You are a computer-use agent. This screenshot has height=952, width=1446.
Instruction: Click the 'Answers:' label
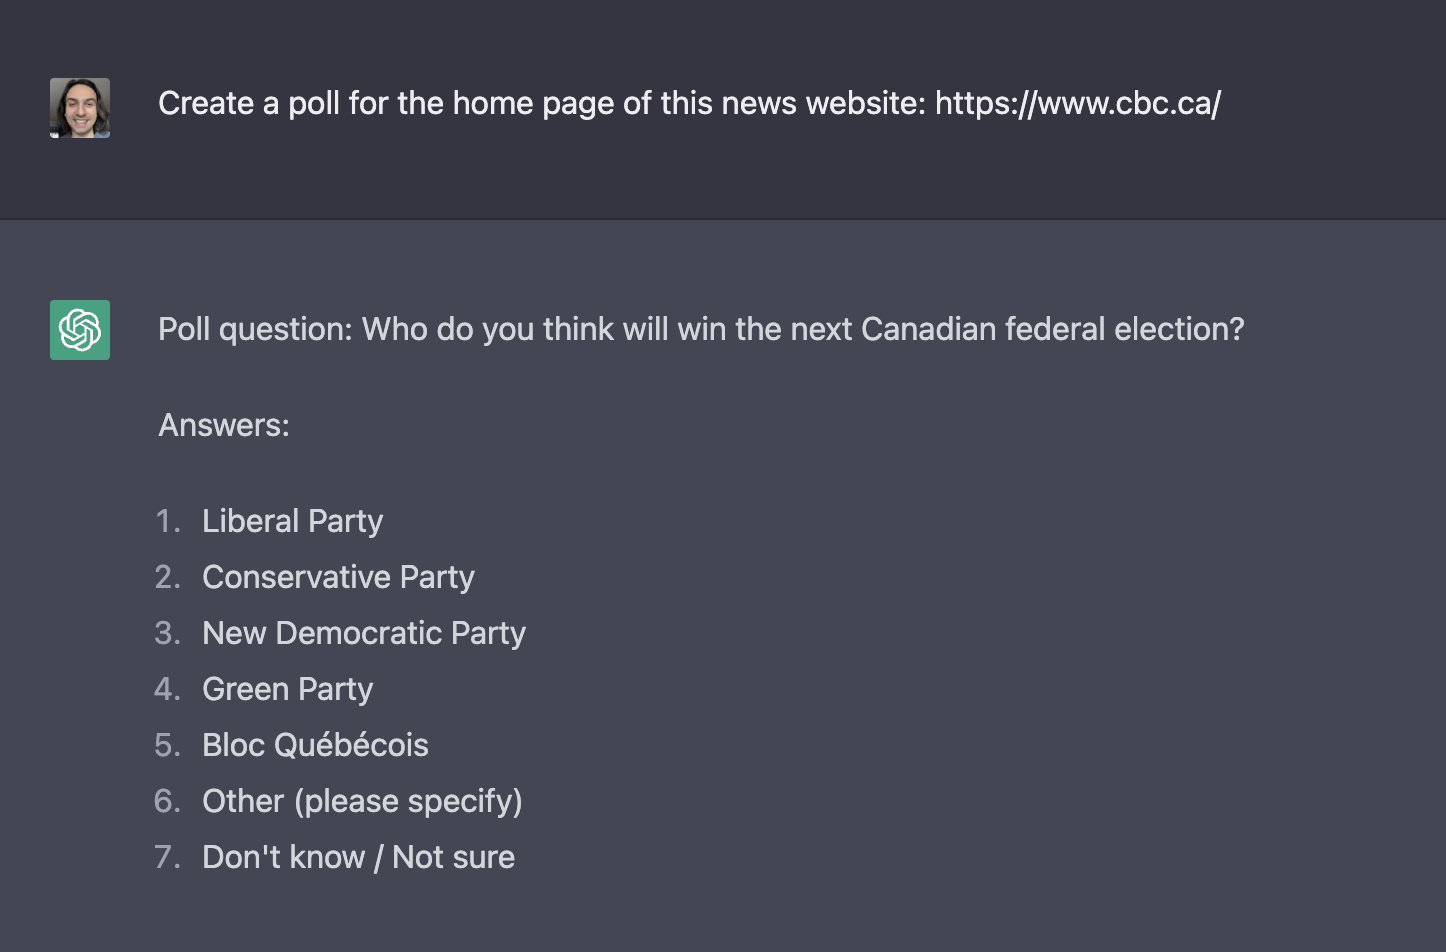pyautogui.click(x=224, y=425)
